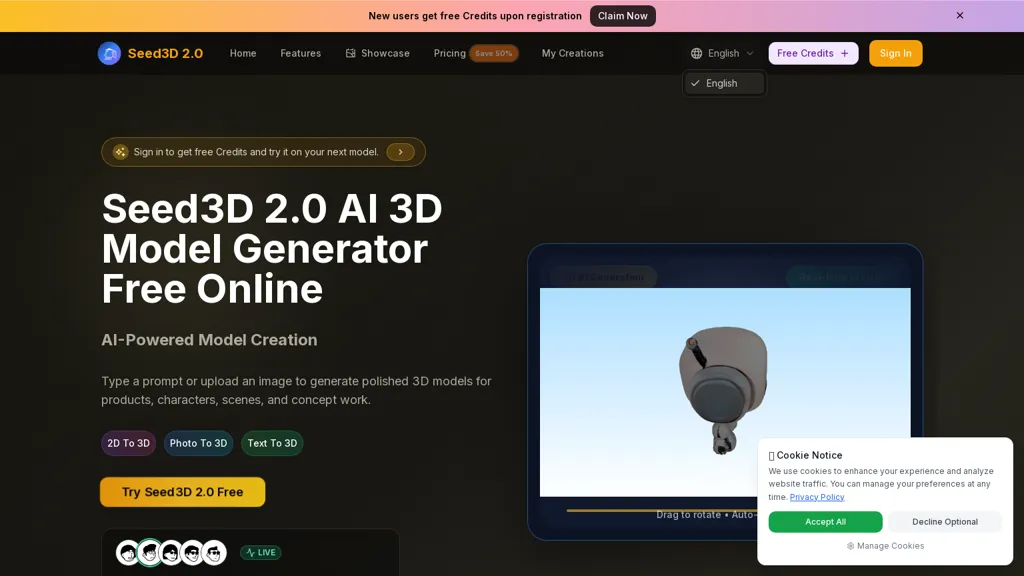Click the Save 50% badge

click(x=494, y=54)
